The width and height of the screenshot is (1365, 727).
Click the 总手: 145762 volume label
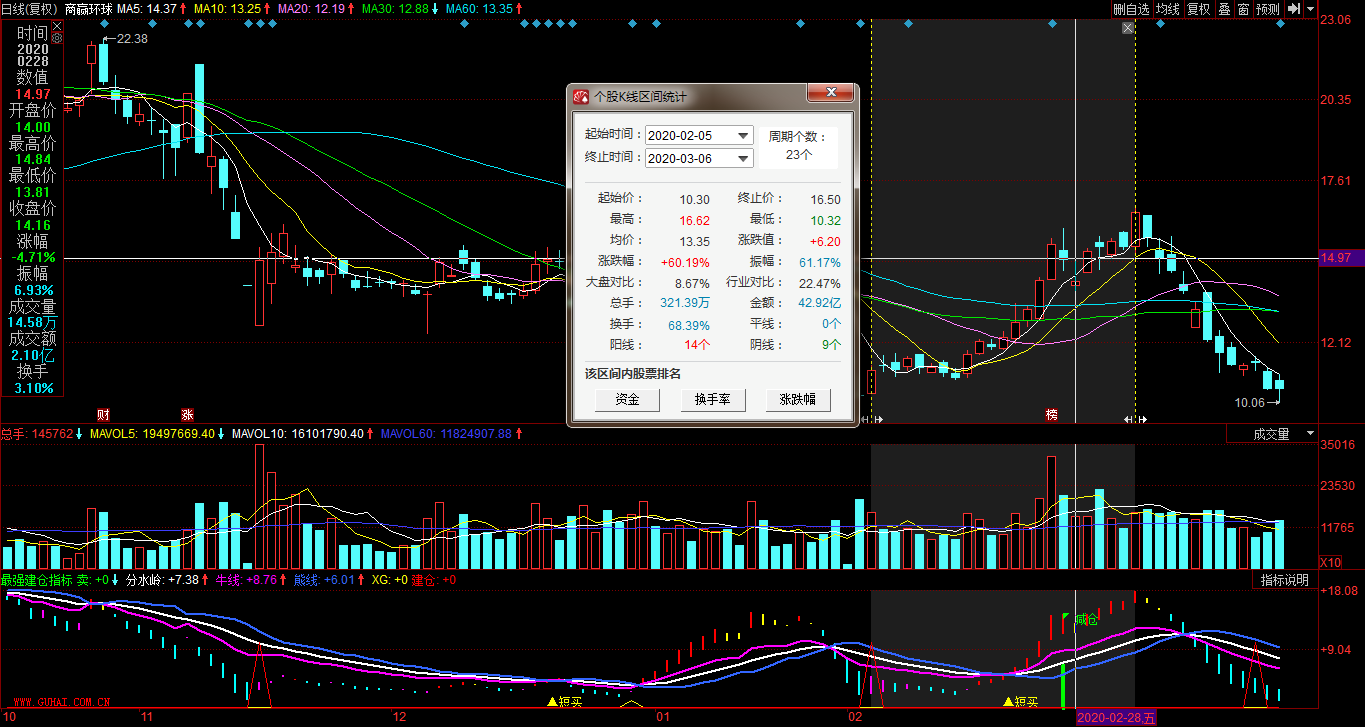click(38, 434)
